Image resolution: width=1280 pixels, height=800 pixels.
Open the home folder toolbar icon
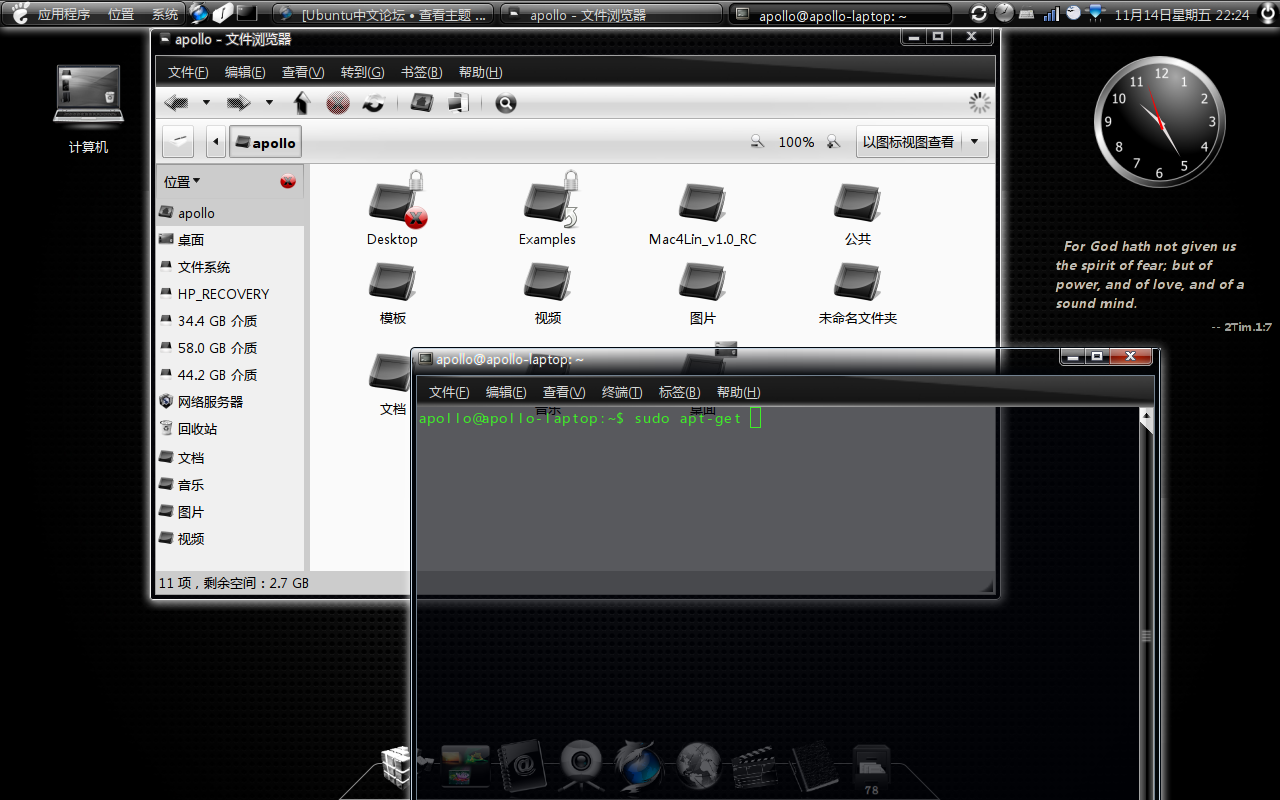pyautogui.click(x=422, y=102)
